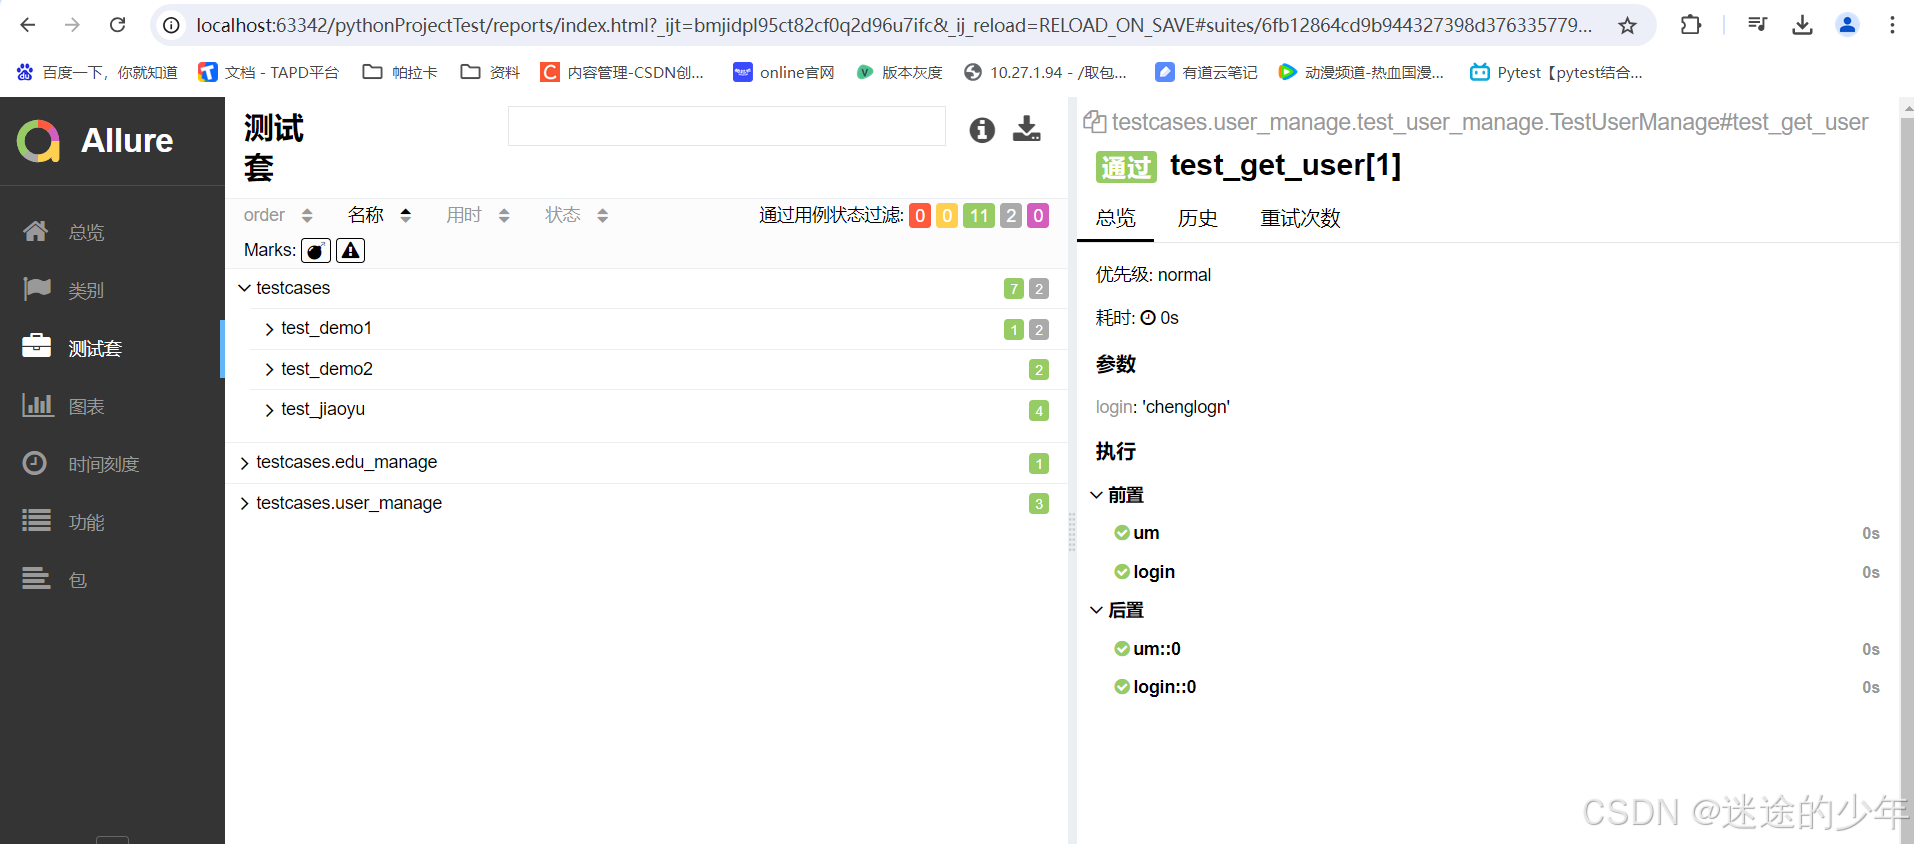Open the Chrome three-dot menu
This screenshot has width=1914, height=844.
1892,25
